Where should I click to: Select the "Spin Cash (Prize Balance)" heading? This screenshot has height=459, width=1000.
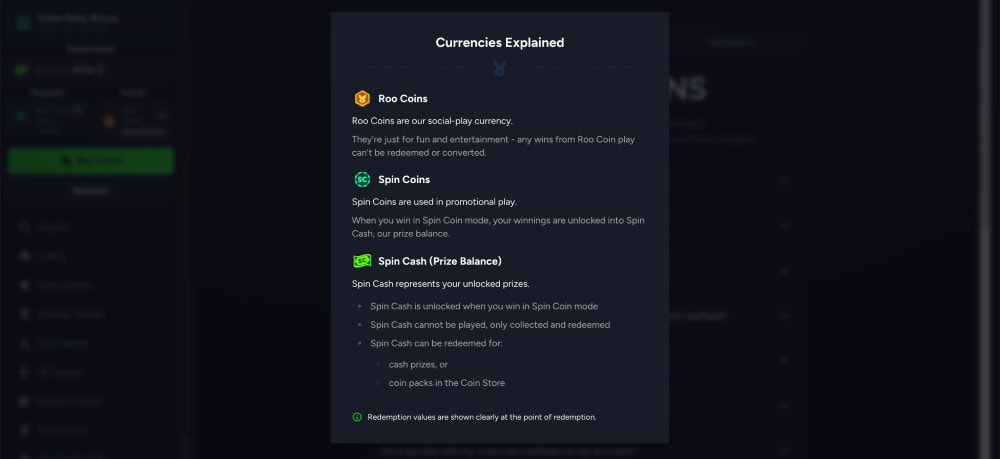coord(440,261)
